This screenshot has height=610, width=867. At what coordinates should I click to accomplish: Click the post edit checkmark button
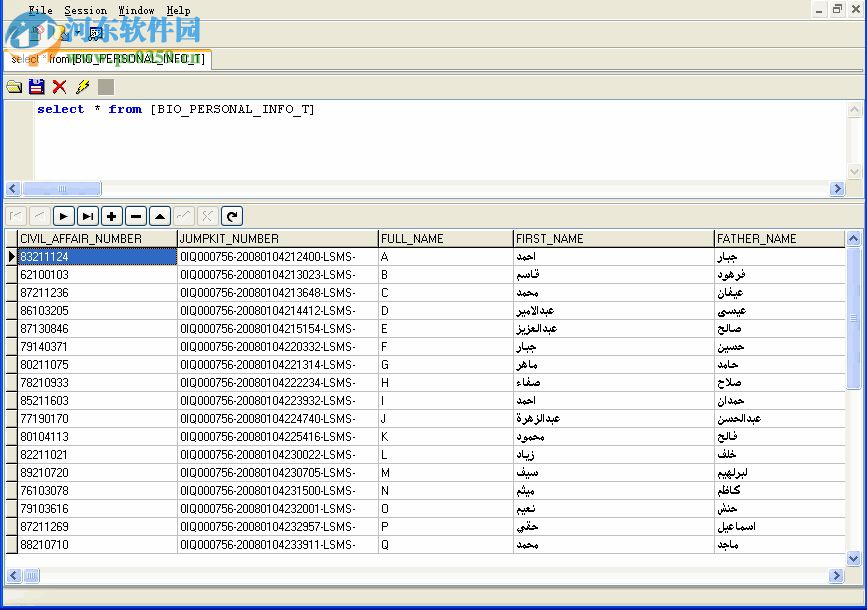click(x=184, y=216)
